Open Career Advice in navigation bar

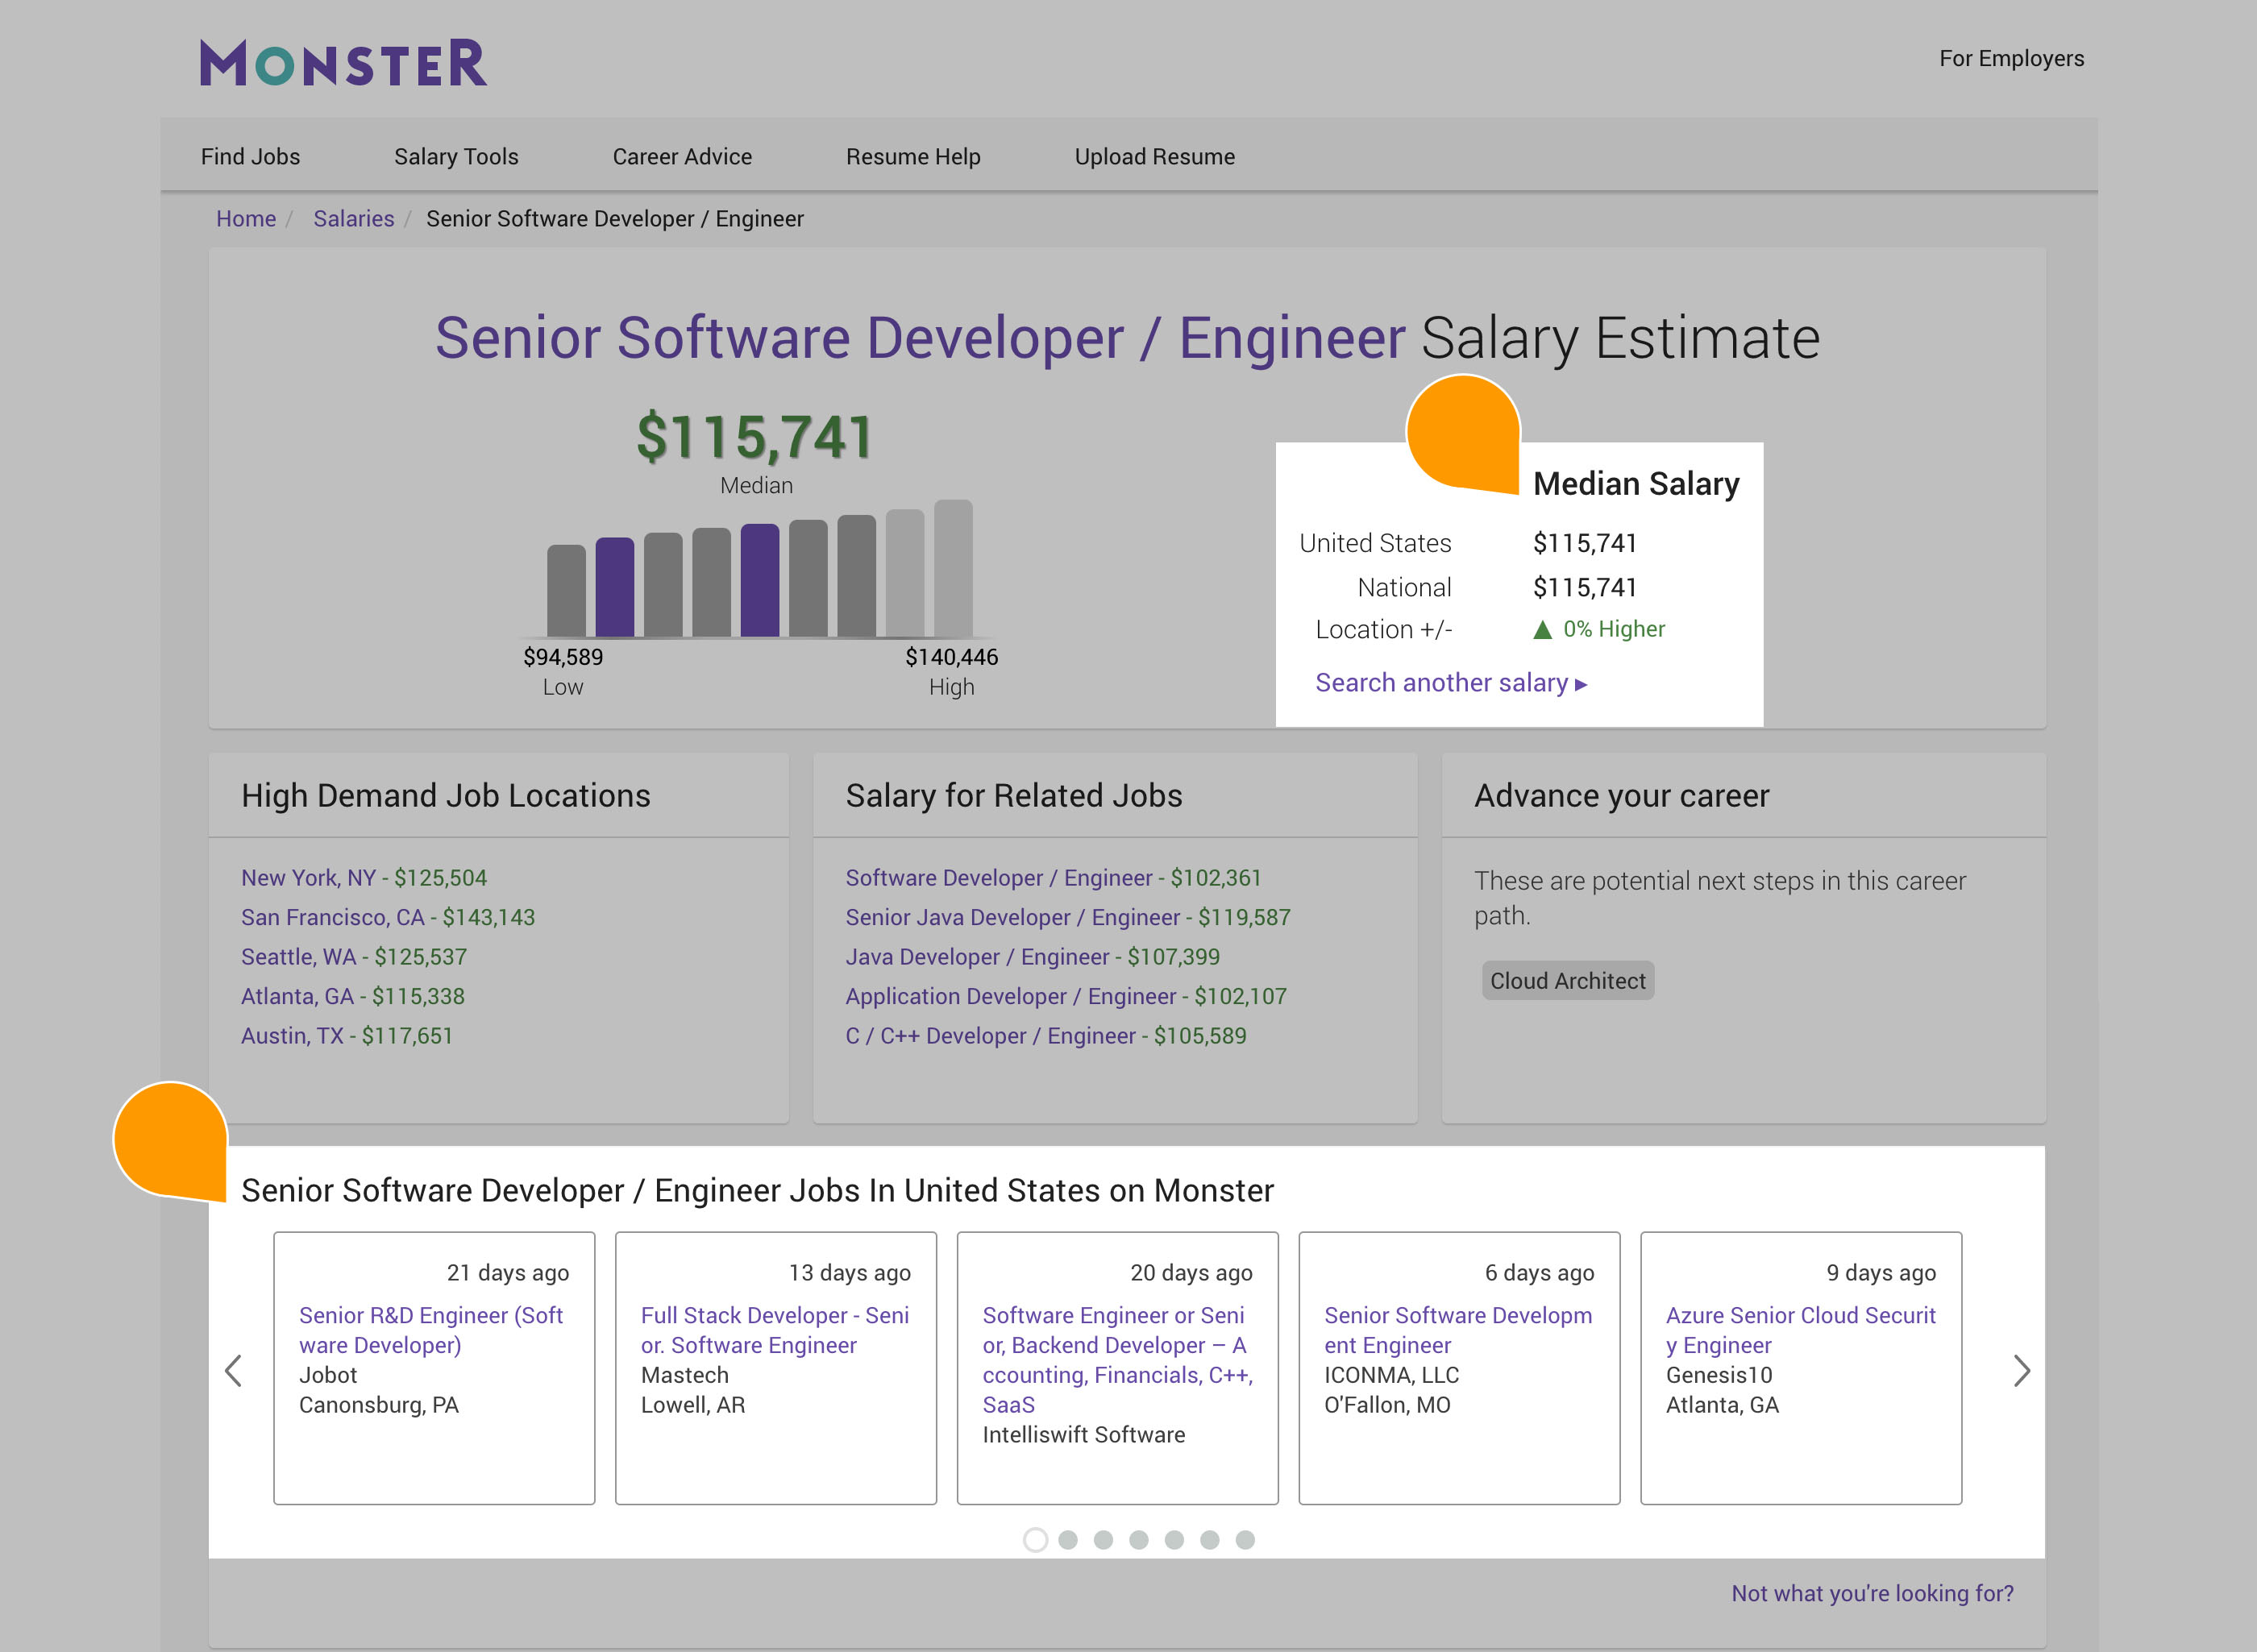point(682,157)
